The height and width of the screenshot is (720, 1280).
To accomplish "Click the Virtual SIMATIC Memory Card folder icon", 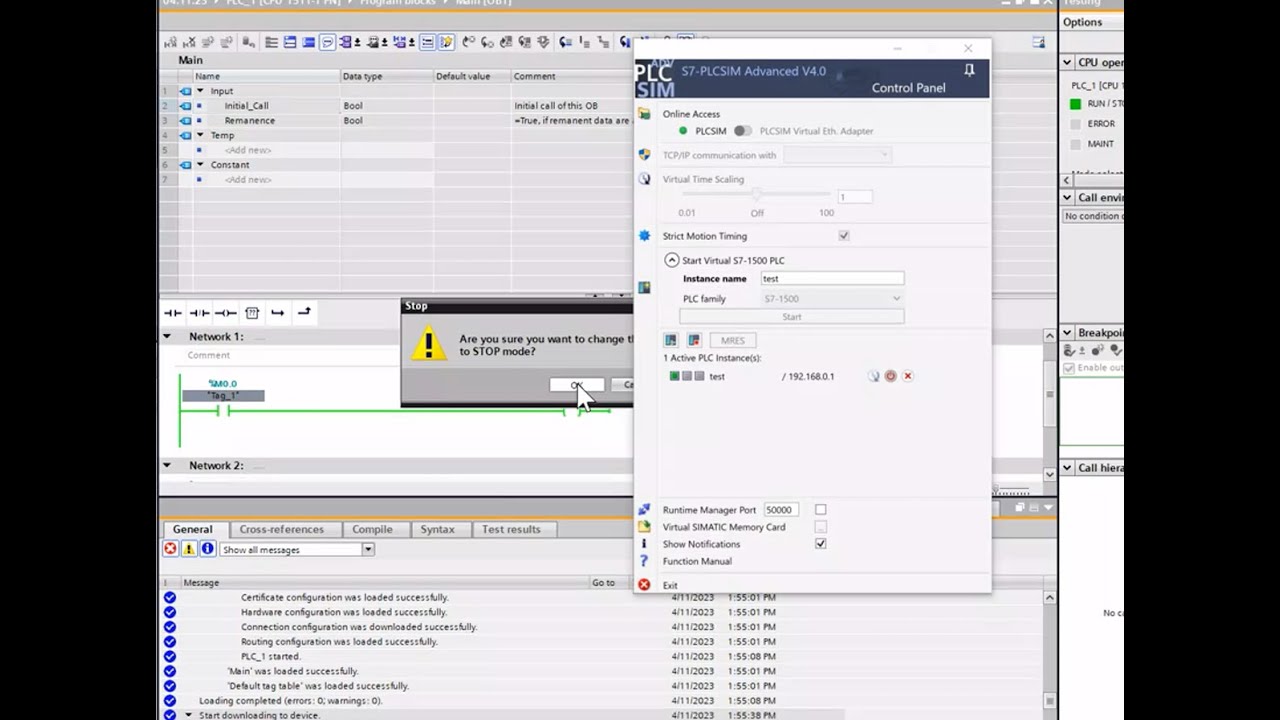I will [644, 527].
